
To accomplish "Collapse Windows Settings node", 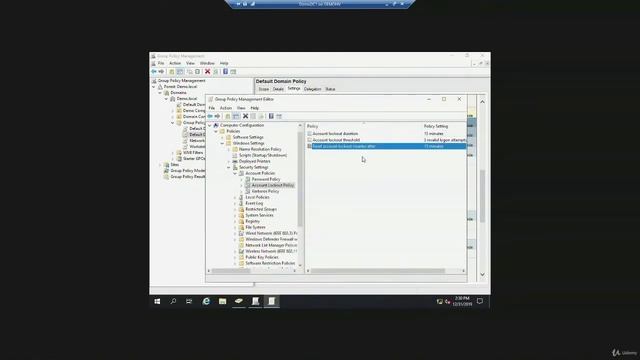I will click(x=222, y=143).
